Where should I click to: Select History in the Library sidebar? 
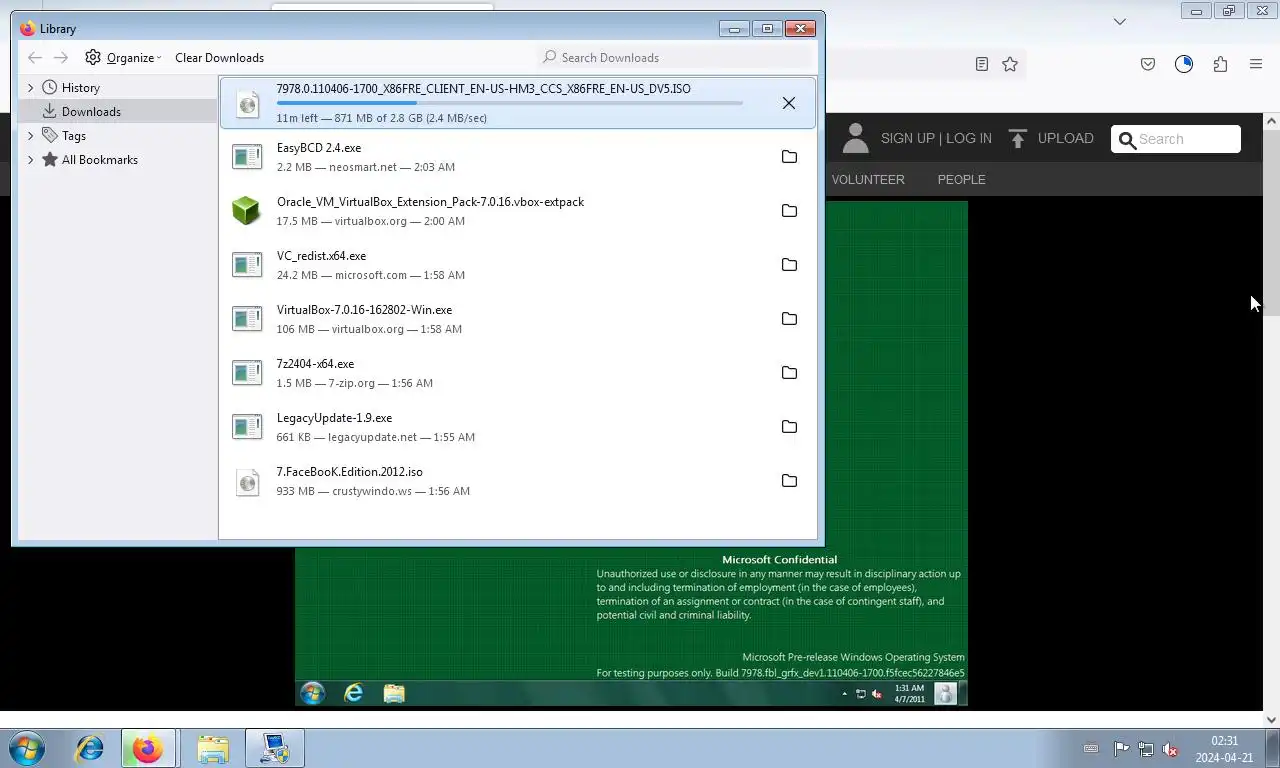click(x=80, y=88)
